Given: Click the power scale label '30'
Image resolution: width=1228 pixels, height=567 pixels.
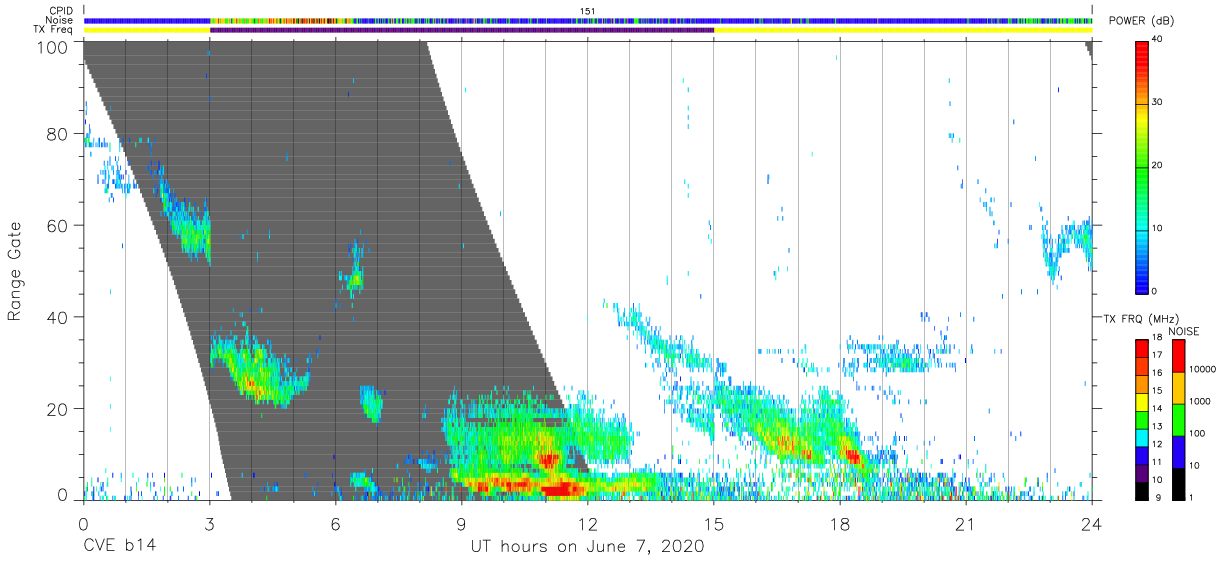Looking at the screenshot, I should point(1159,103).
